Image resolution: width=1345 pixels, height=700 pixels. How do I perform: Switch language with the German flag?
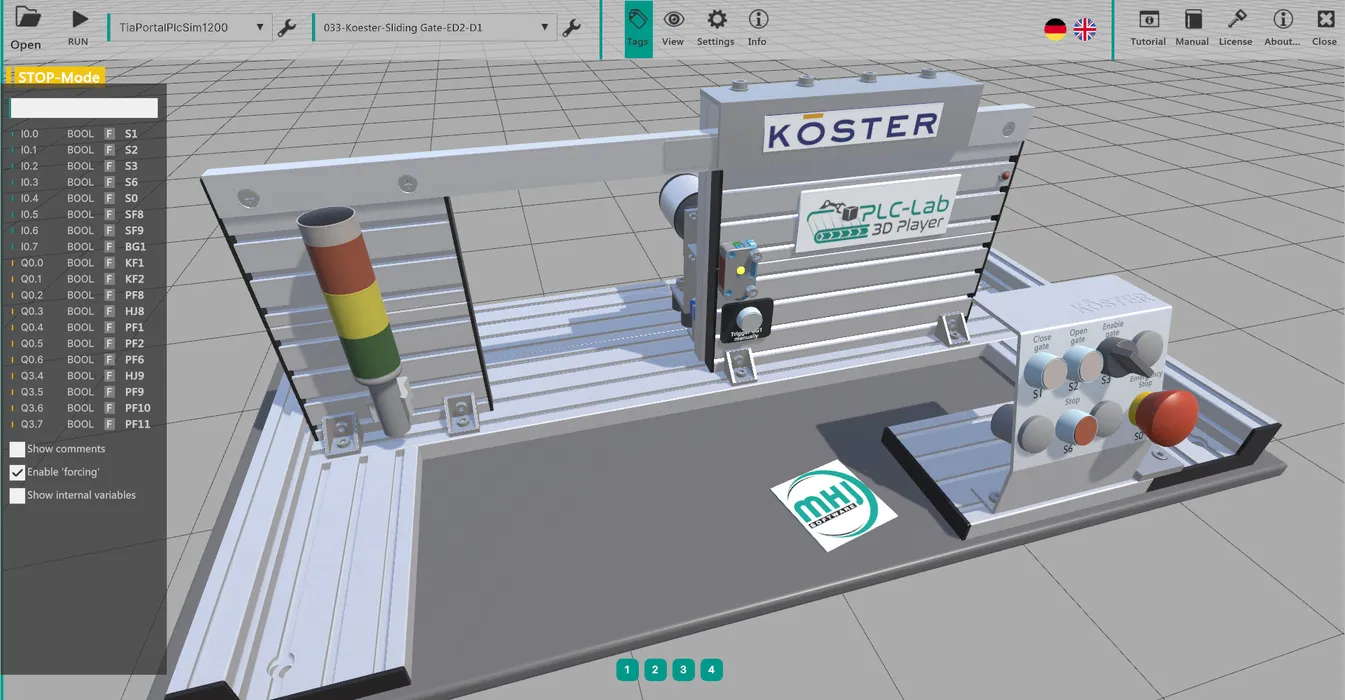click(1055, 29)
